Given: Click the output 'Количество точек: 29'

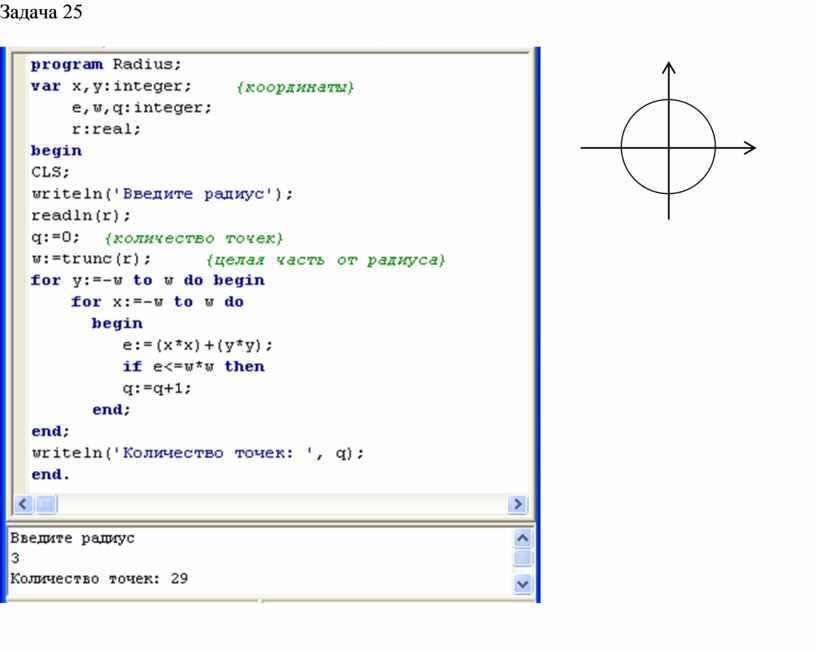Looking at the screenshot, I should click(99, 579).
